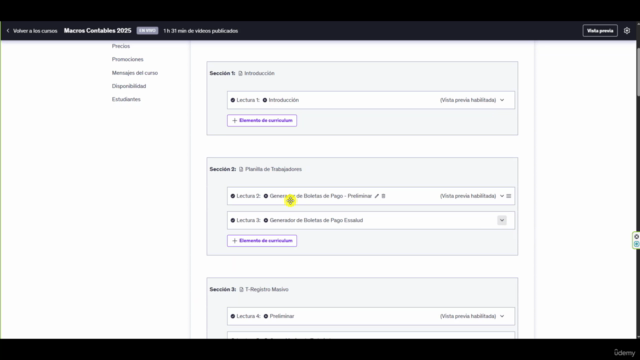Click the back arrow beside Volver a los cursos
The image size is (640, 360).
pyautogui.click(x=8, y=31)
